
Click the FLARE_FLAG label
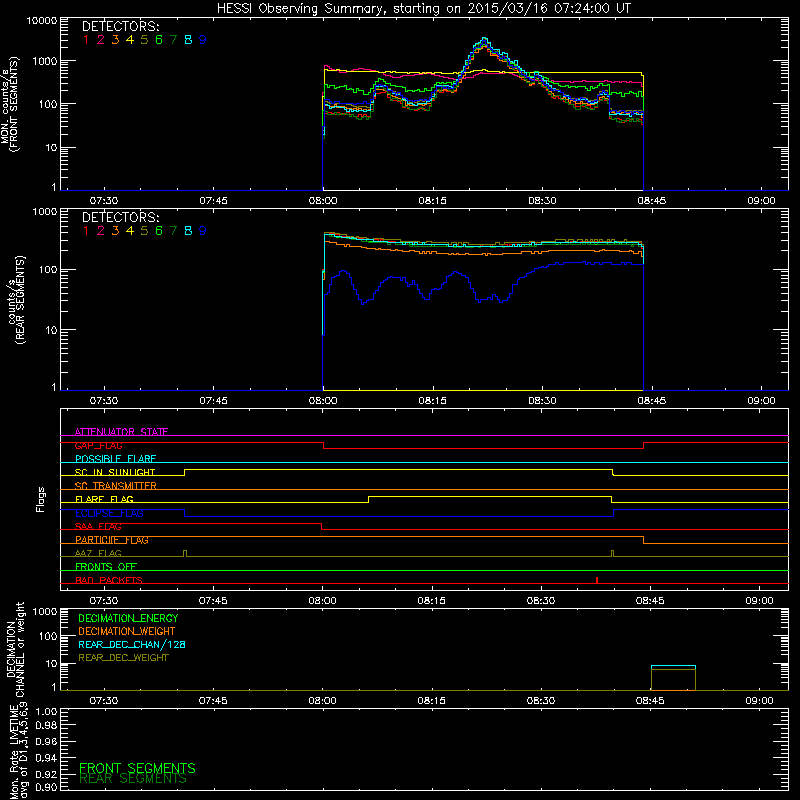coord(104,499)
